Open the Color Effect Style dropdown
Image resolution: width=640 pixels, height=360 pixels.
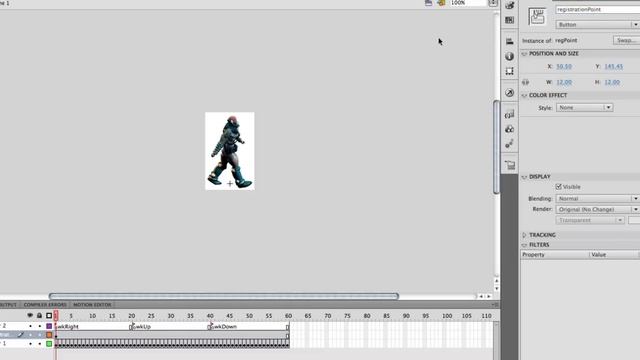(x=584, y=108)
